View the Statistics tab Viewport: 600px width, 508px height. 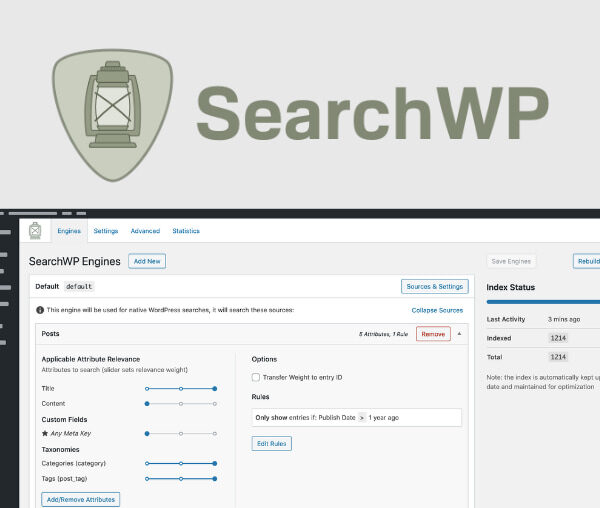pyautogui.click(x=186, y=231)
